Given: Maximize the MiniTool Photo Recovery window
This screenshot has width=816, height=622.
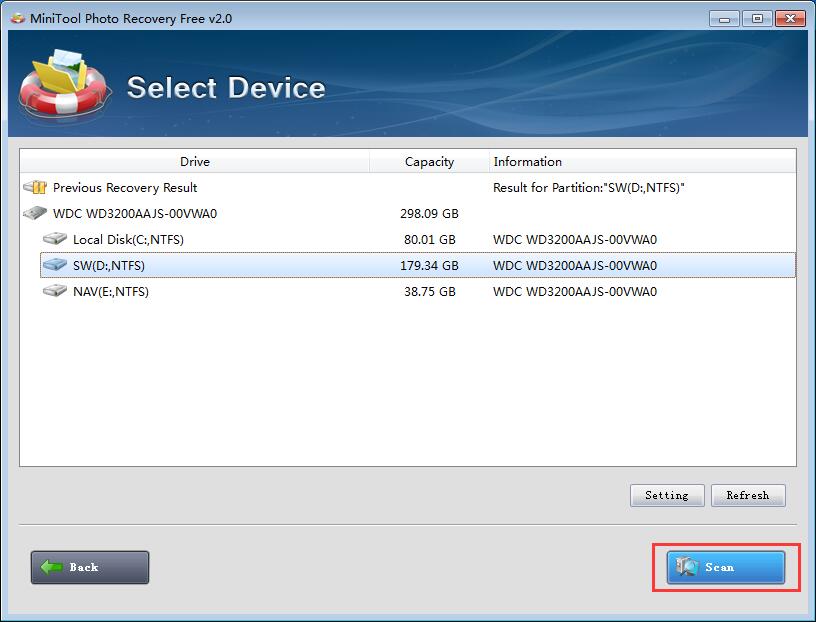Looking at the screenshot, I should pos(757,19).
